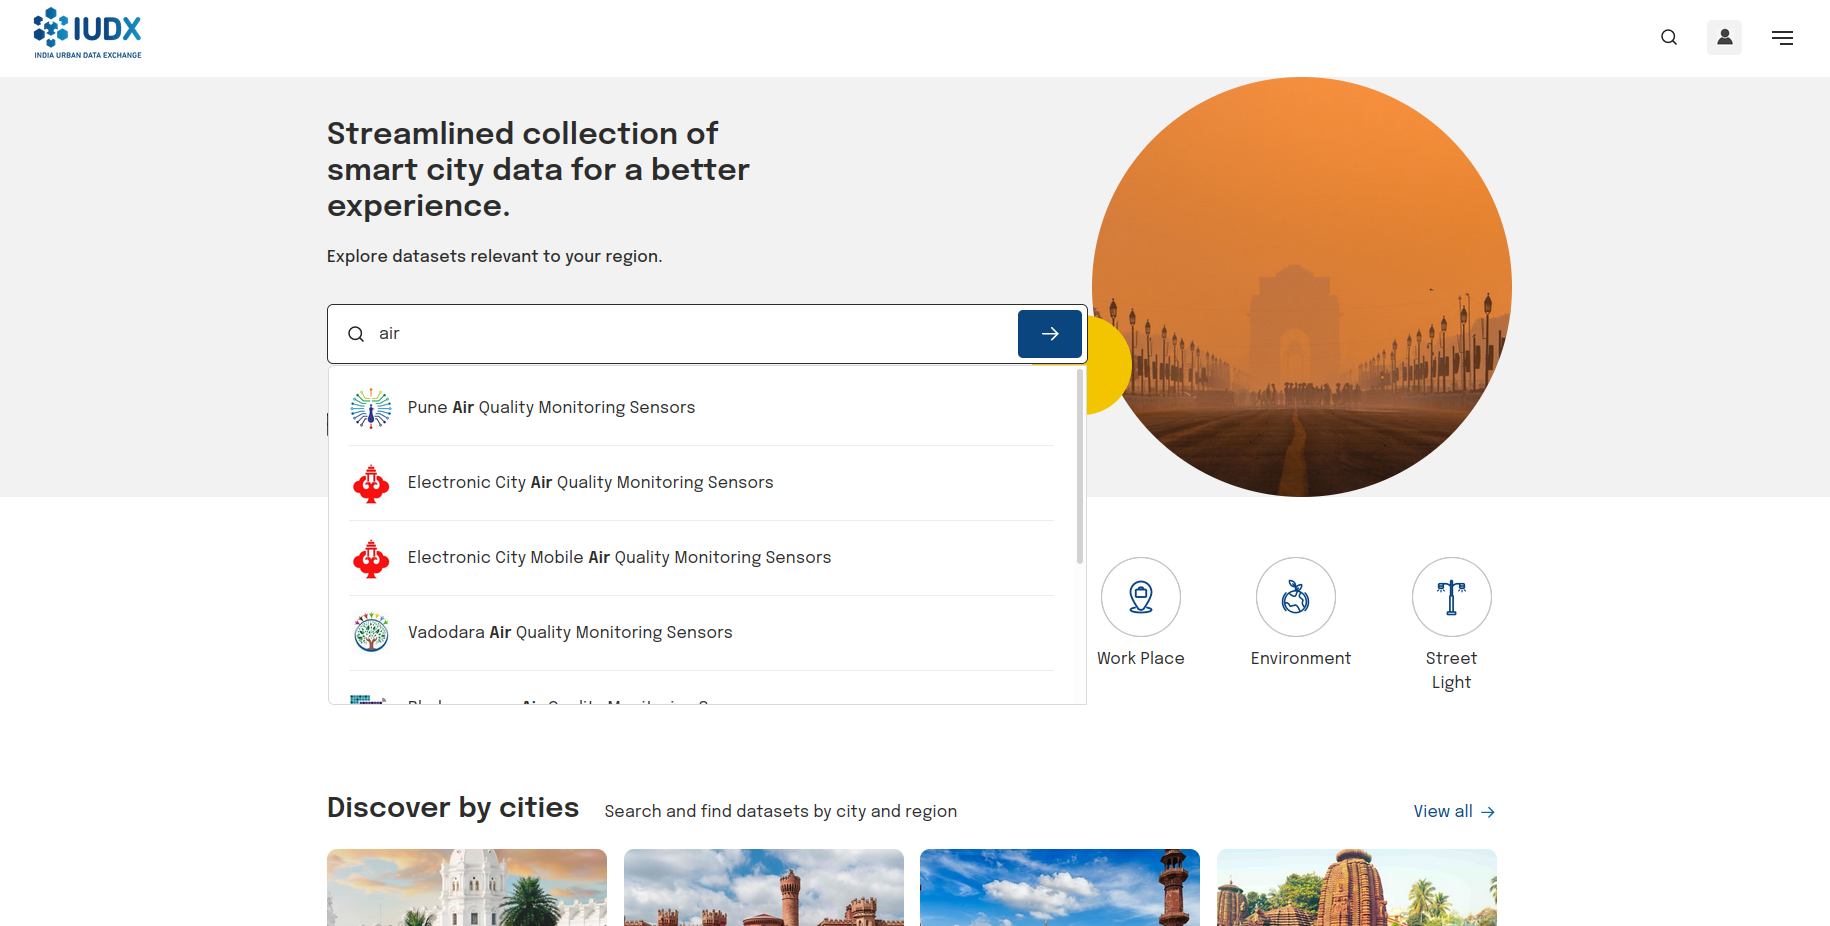Open the Work Place category icon
The width and height of the screenshot is (1830, 926).
coord(1140,597)
